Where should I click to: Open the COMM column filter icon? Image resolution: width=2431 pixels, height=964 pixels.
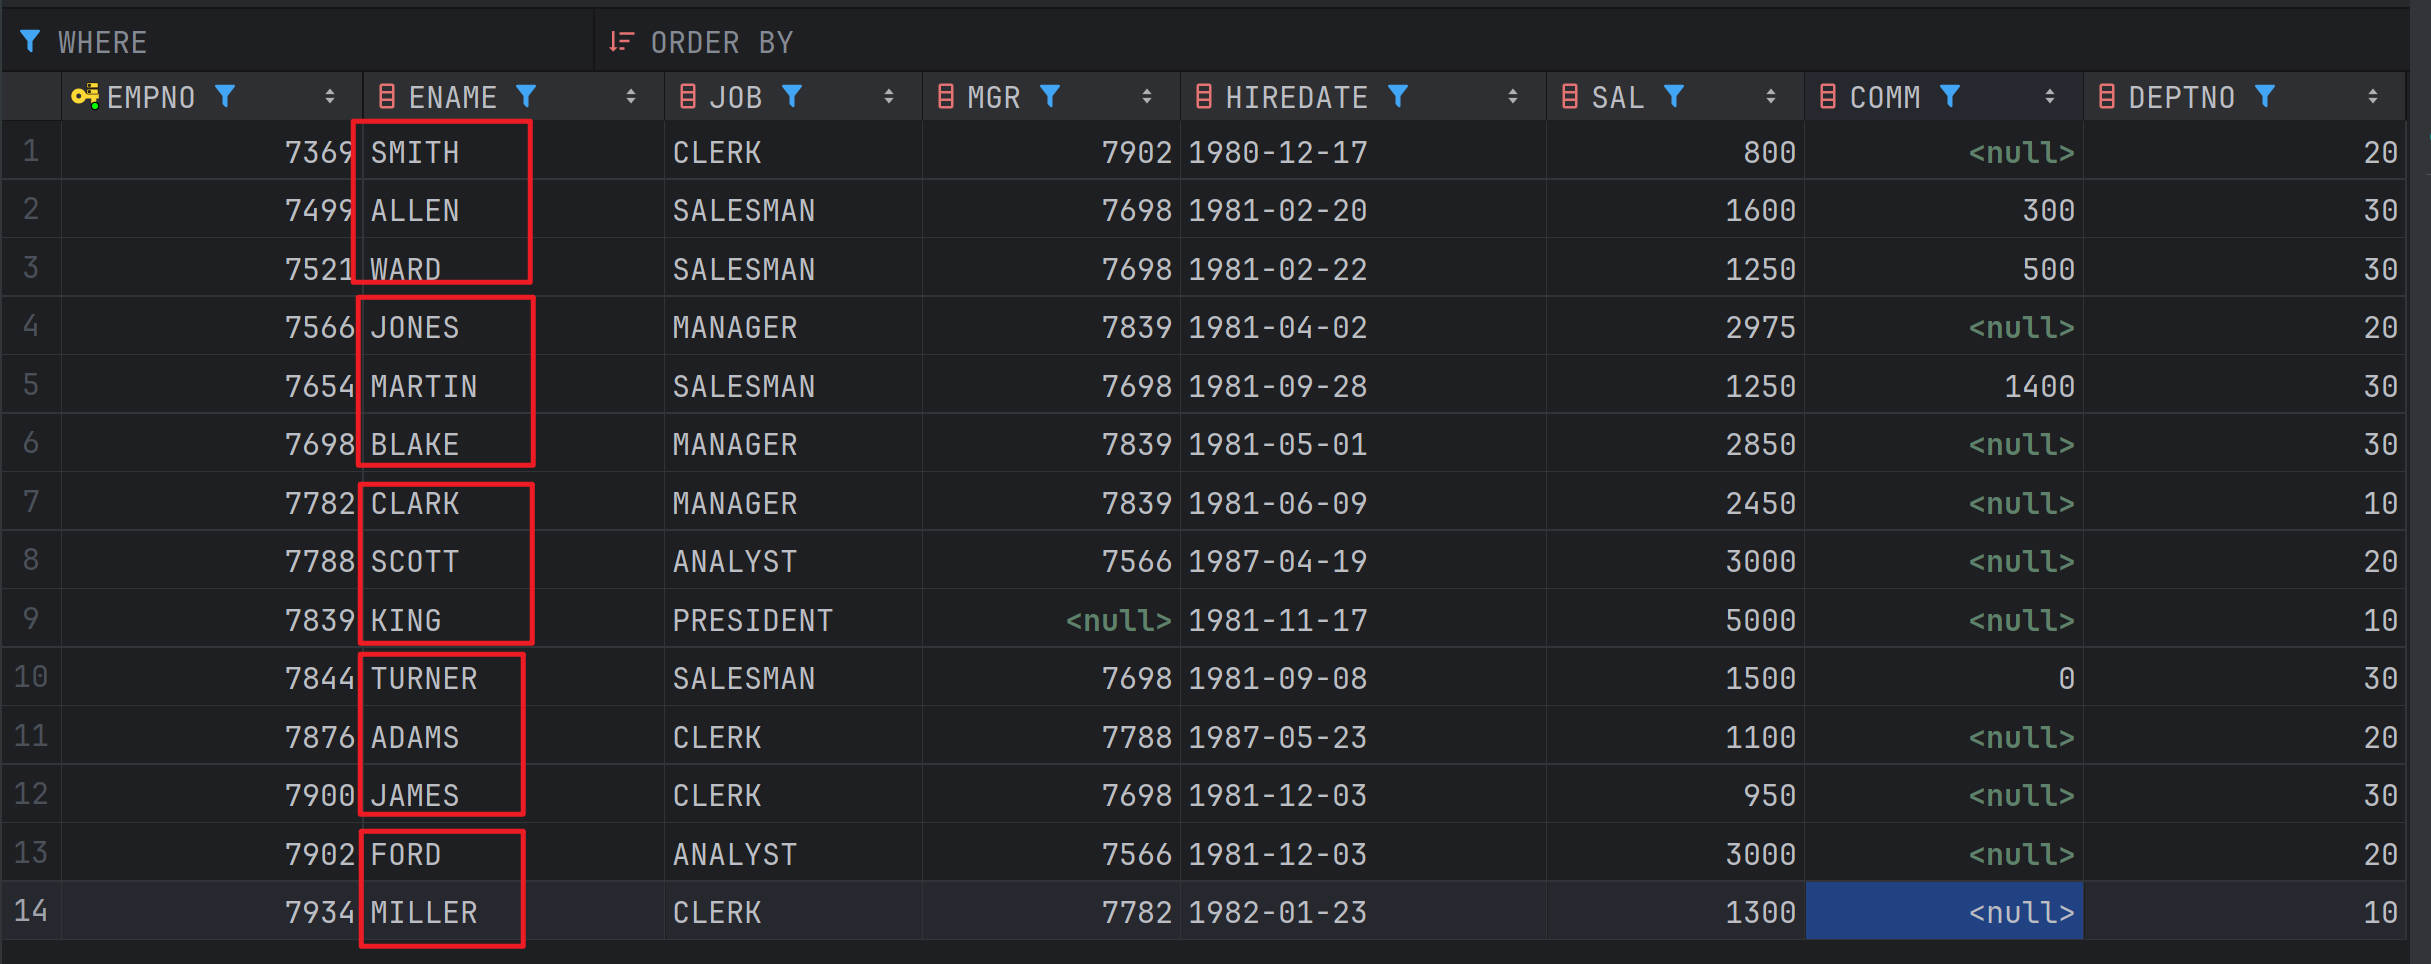tap(1950, 96)
